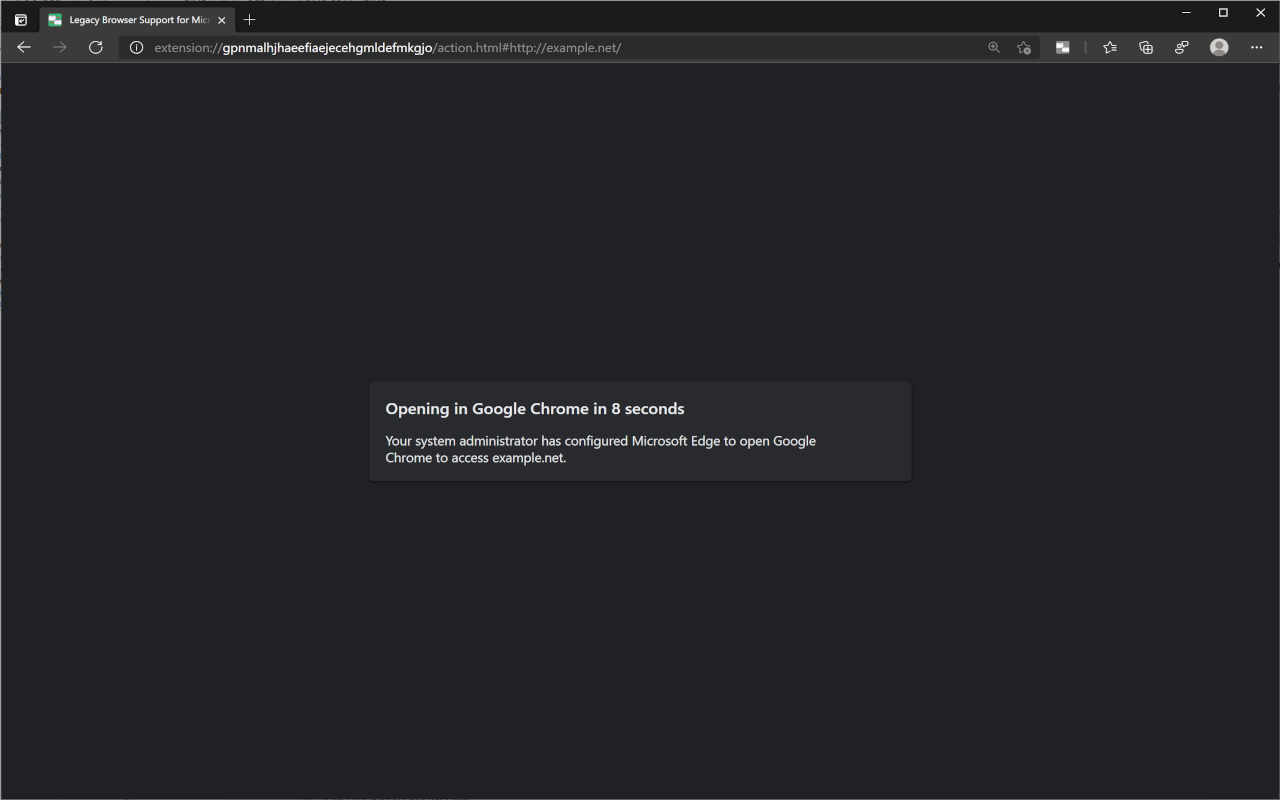Viewport: 1280px width, 800px height.
Task: Select the 'Opening in Google Chrome' heading
Action: click(x=535, y=409)
